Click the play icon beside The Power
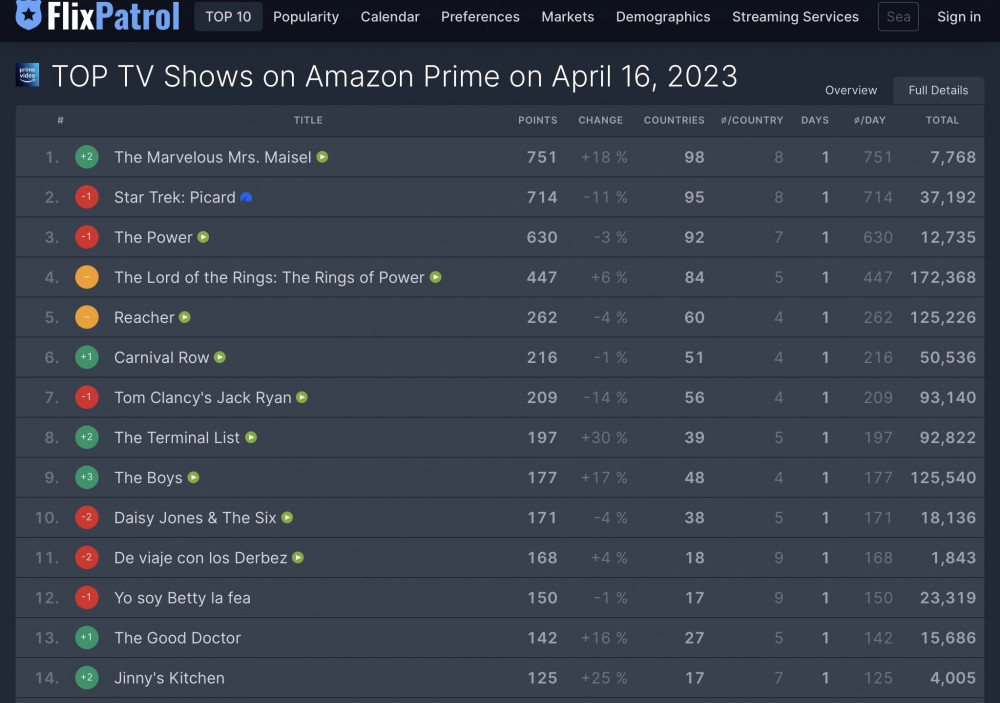This screenshot has width=1000, height=703. (203, 237)
